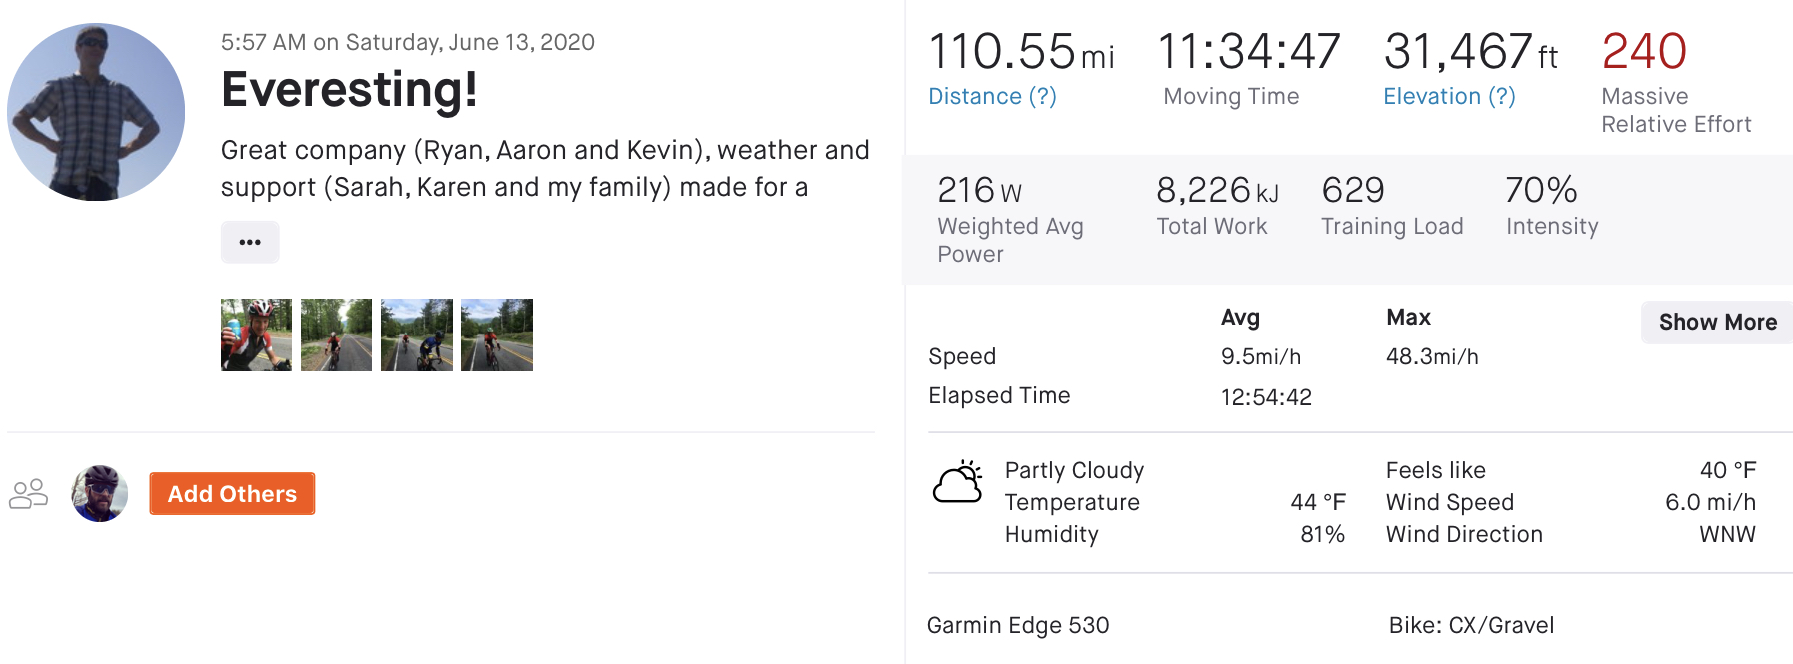Click the Everesting! activity title
Image resolution: width=1793 pixels, height=664 pixels.
pyautogui.click(x=349, y=90)
